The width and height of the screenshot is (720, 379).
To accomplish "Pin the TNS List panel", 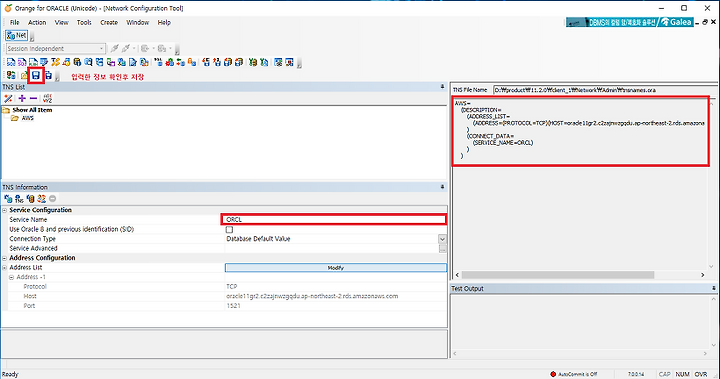I will (442, 86).
